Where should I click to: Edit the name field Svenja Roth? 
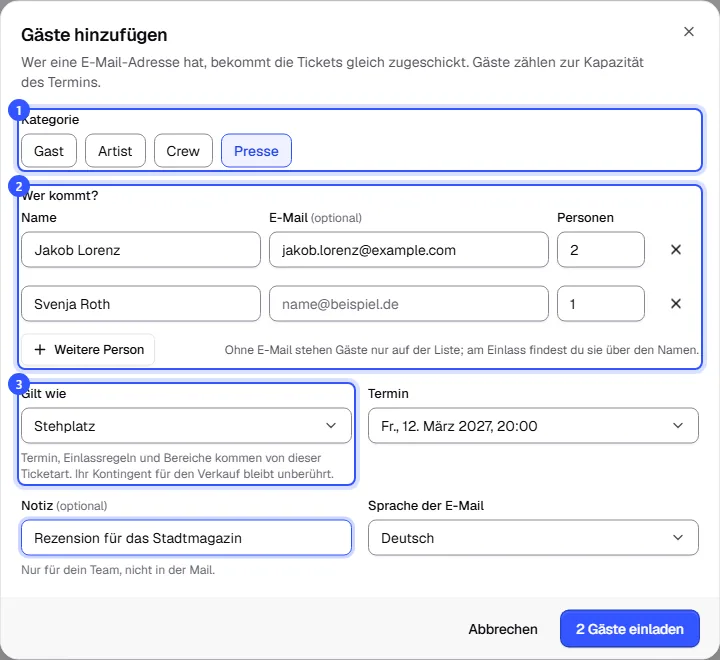pyautogui.click(x=141, y=304)
